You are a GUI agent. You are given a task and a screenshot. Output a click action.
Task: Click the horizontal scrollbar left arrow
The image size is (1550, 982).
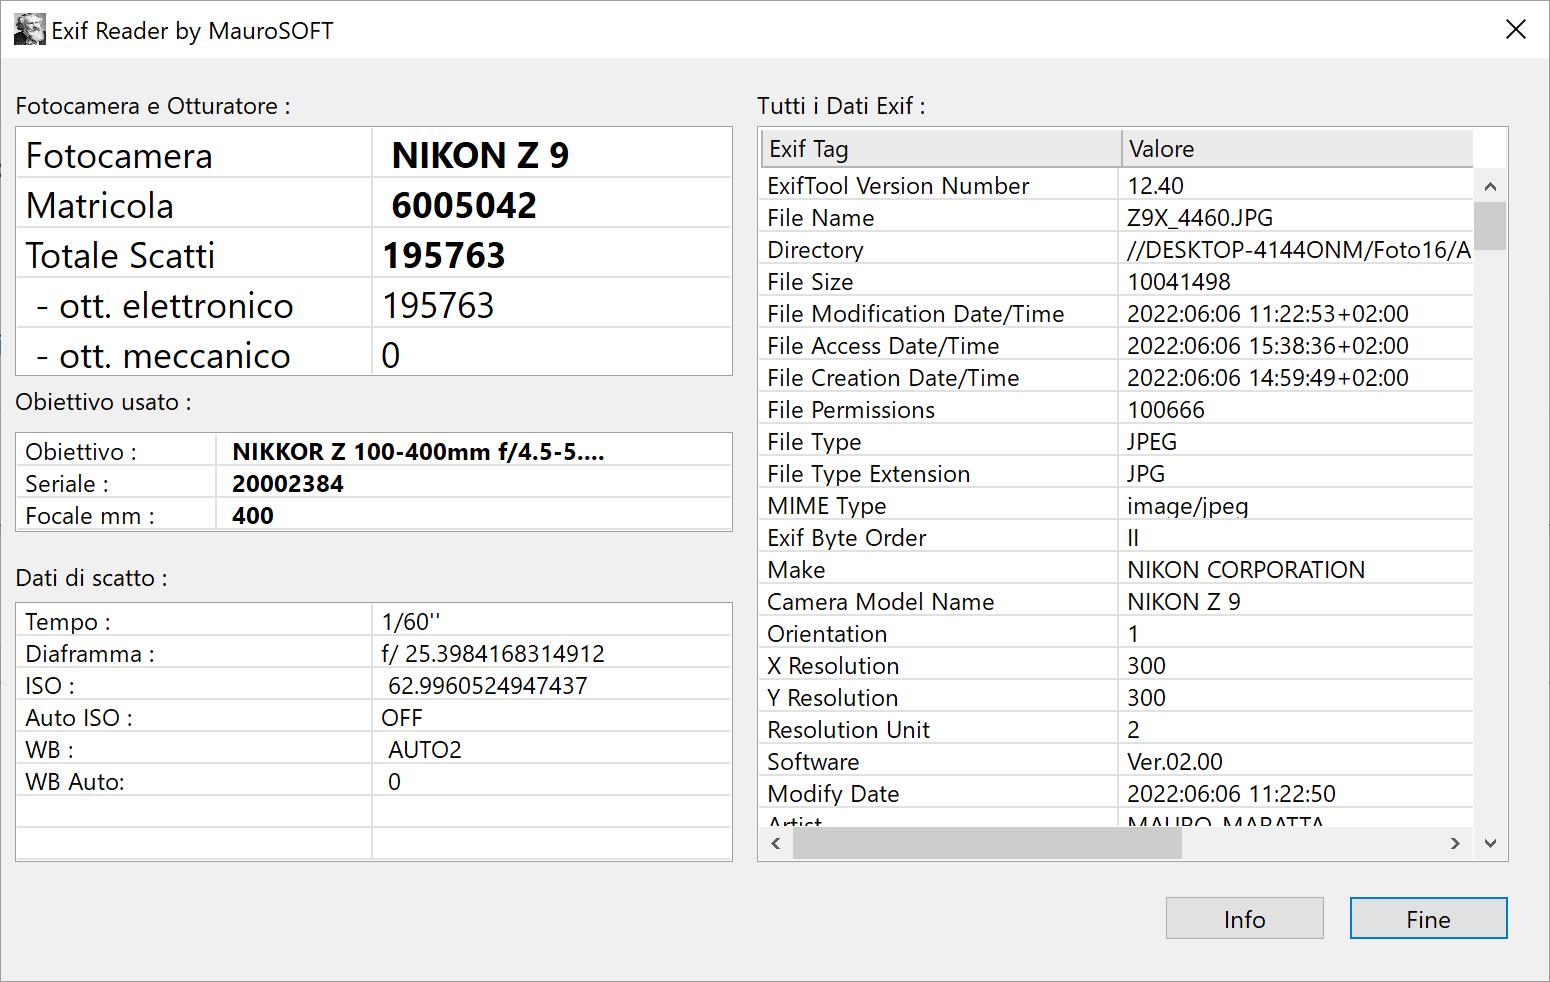click(776, 843)
